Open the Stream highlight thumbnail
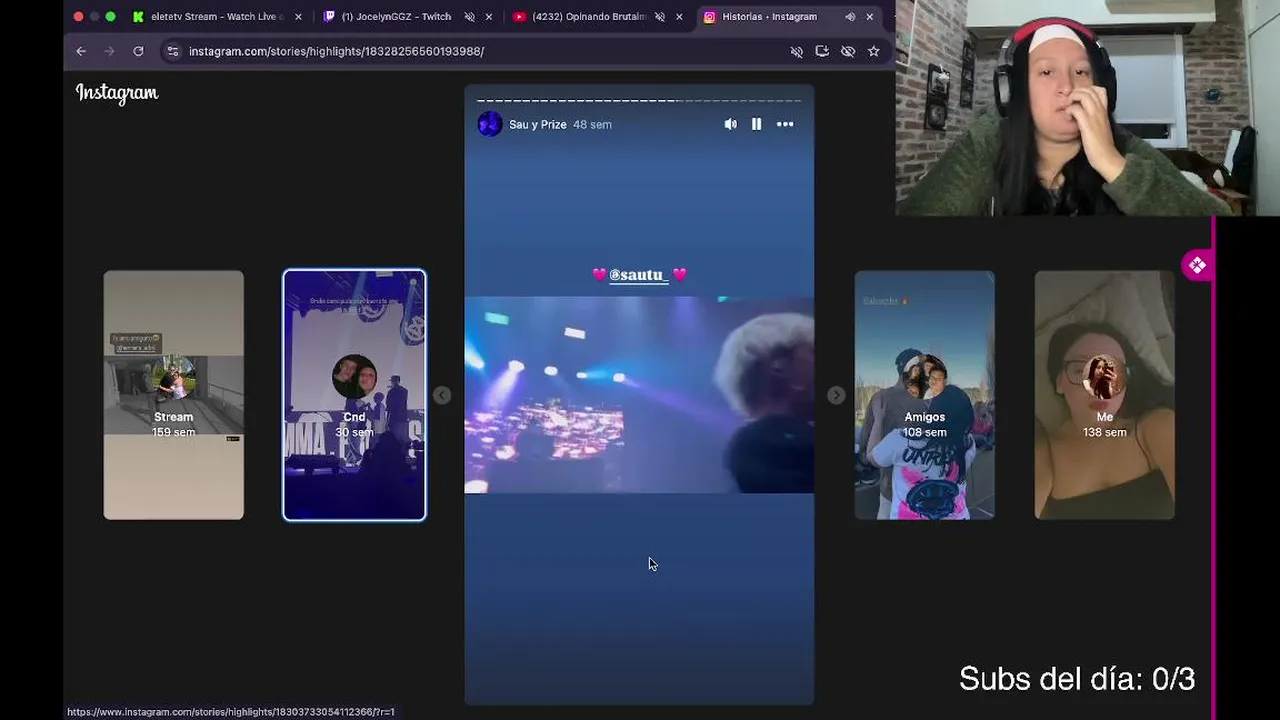 174,395
